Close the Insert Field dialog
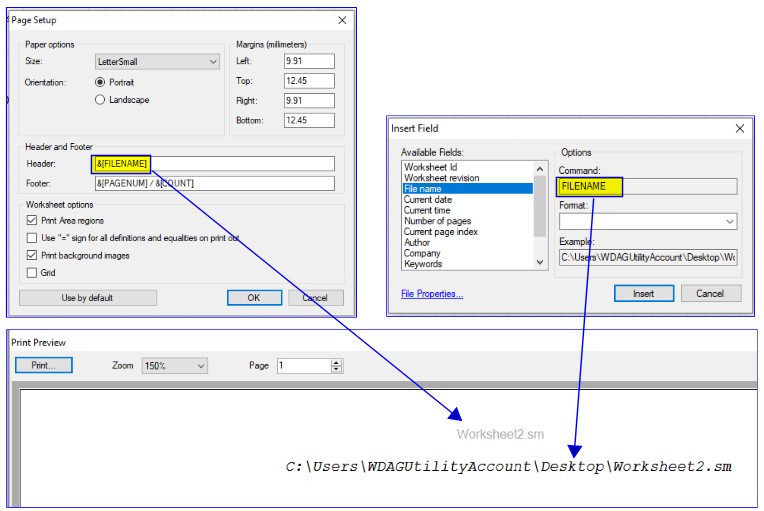Image resolution: width=764 pixels, height=511 pixels. pos(739,128)
